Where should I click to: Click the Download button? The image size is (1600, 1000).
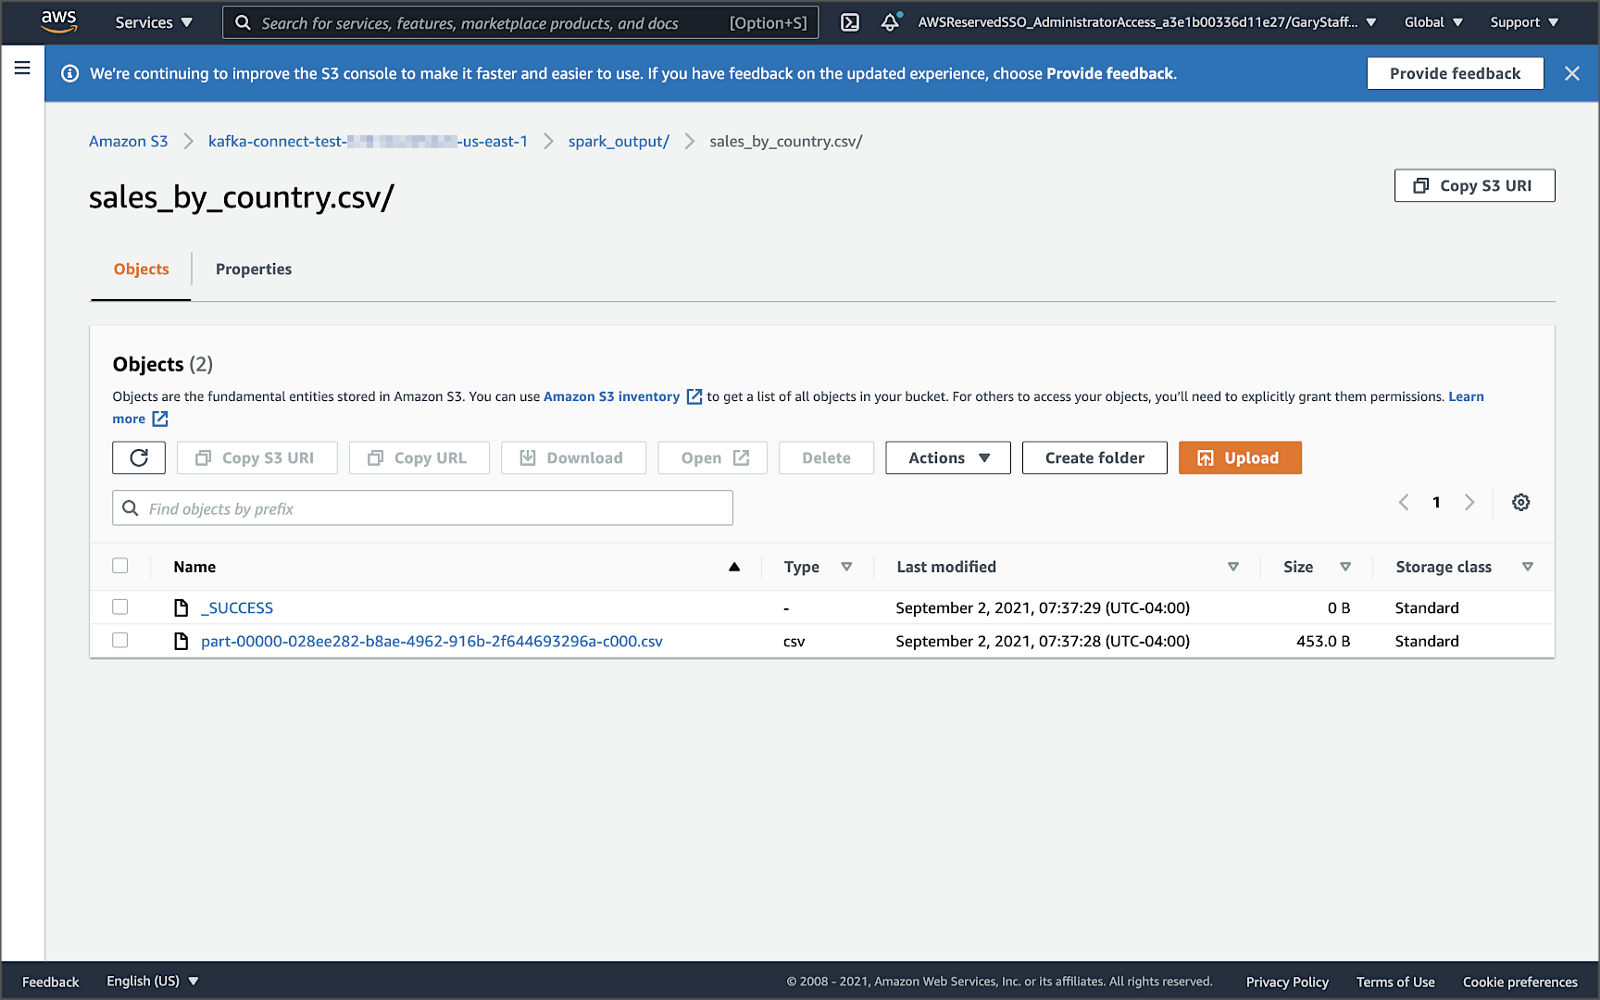tap(573, 458)
